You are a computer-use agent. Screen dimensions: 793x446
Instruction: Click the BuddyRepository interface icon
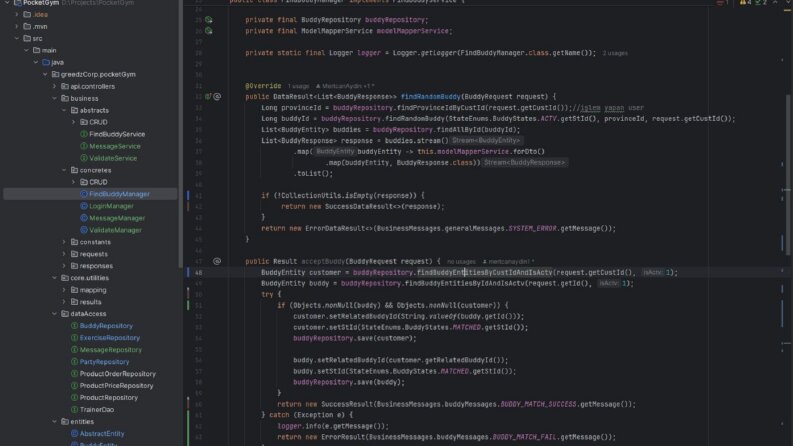pos(74,326)
